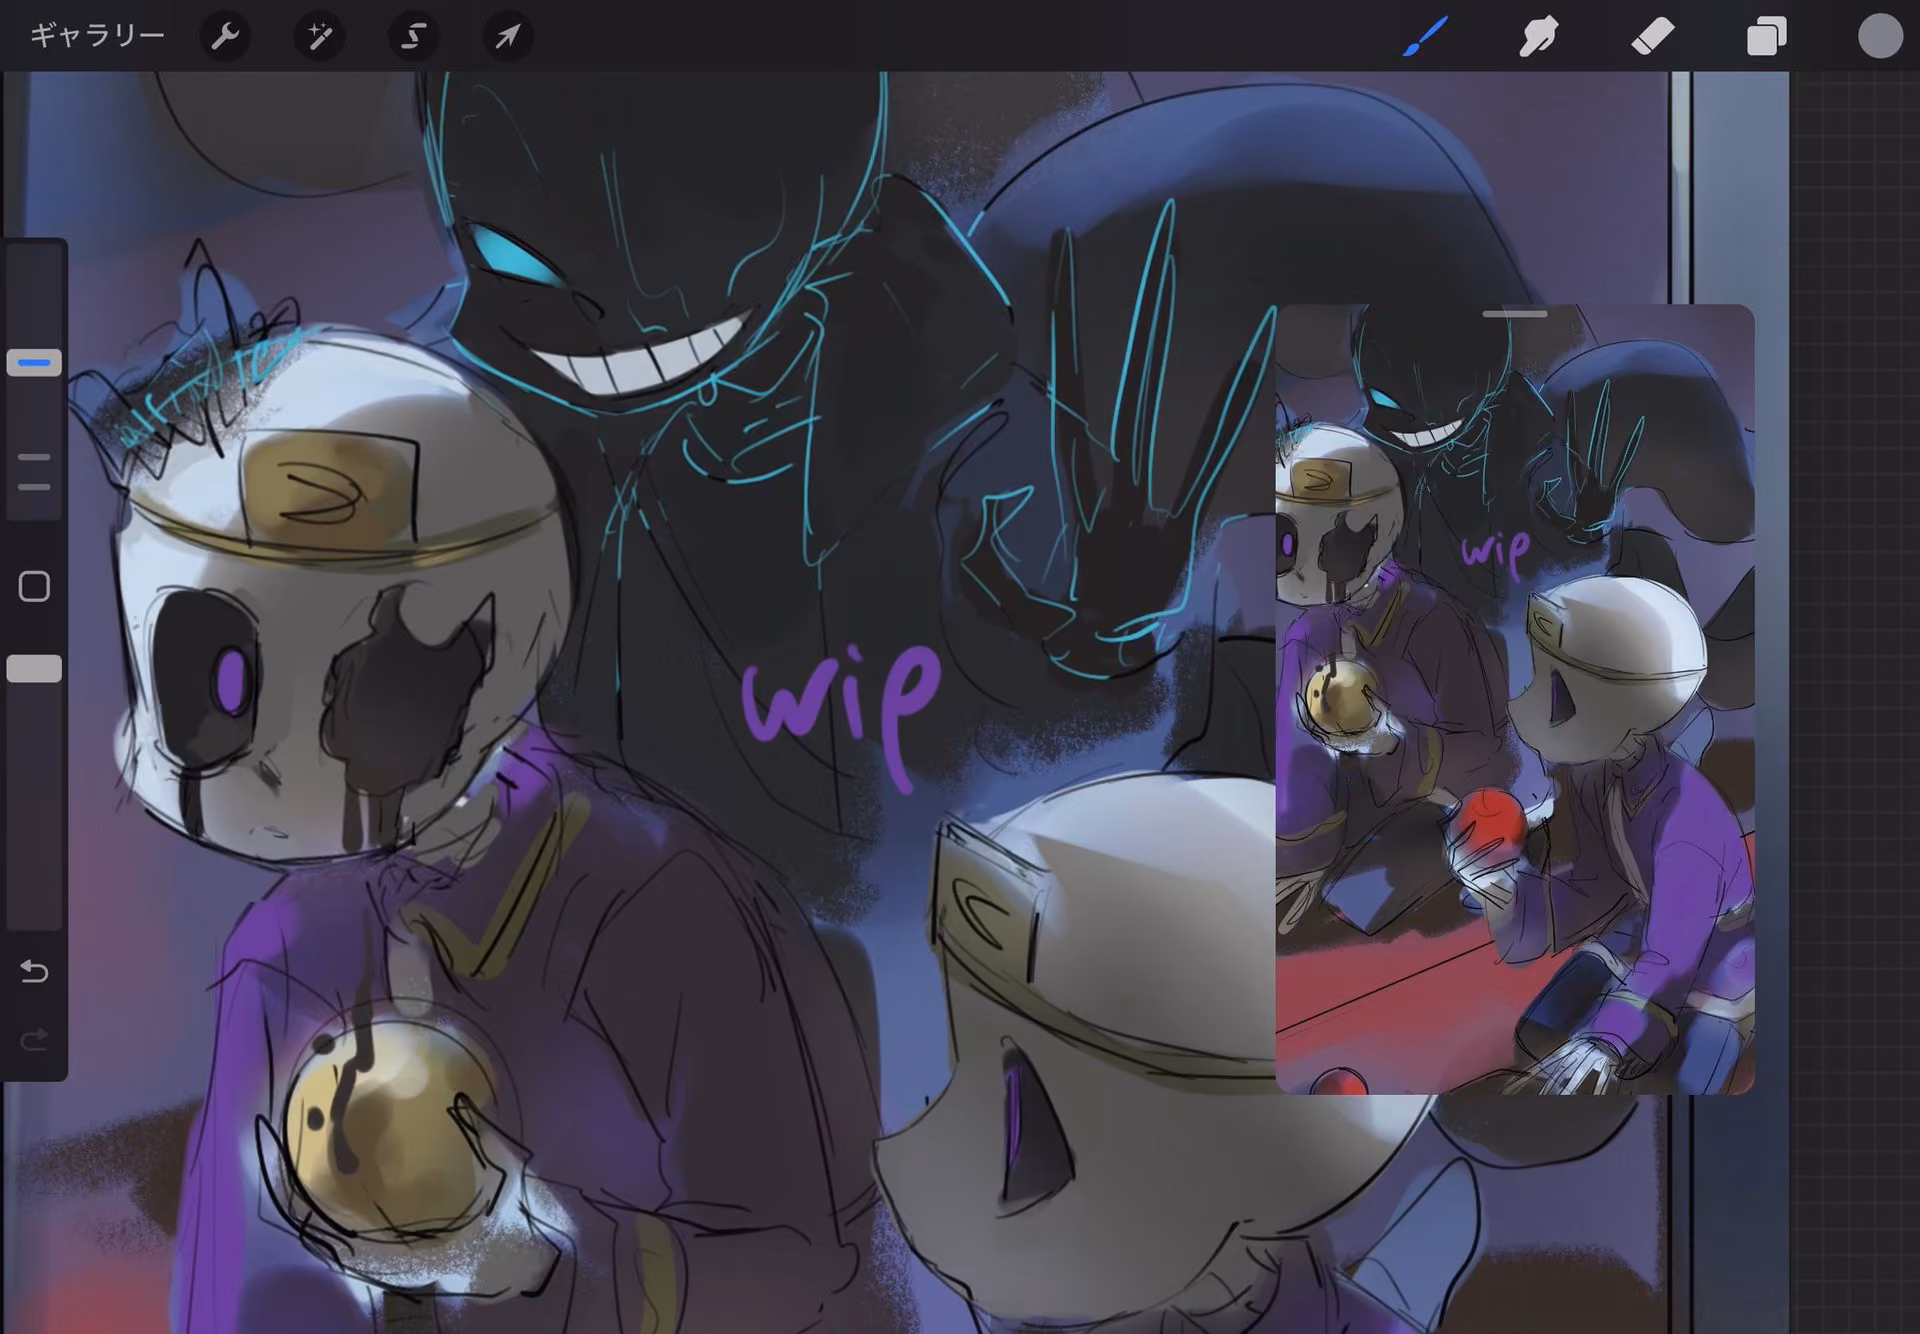Select the Brush tool
The height and width of the screenshot is (1334, 1920).
tap(1425, 37)
